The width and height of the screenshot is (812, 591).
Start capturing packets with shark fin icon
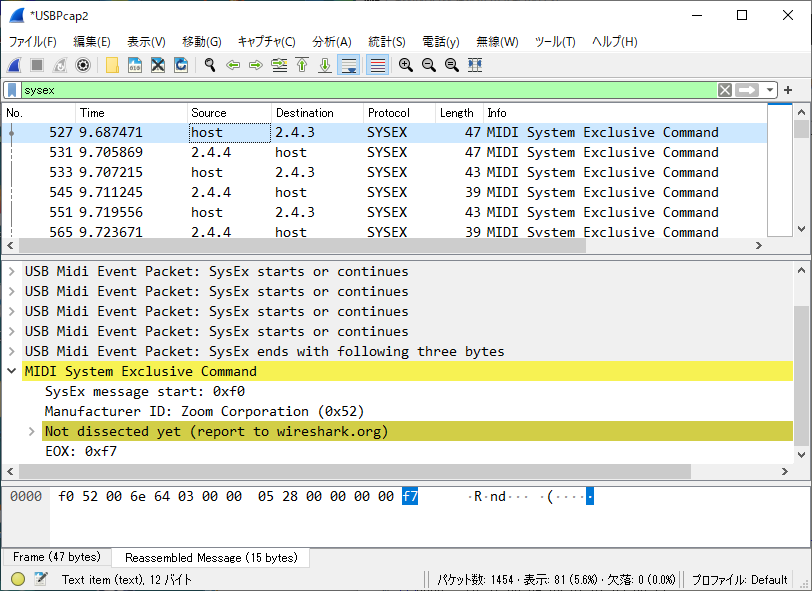[14, 65]
